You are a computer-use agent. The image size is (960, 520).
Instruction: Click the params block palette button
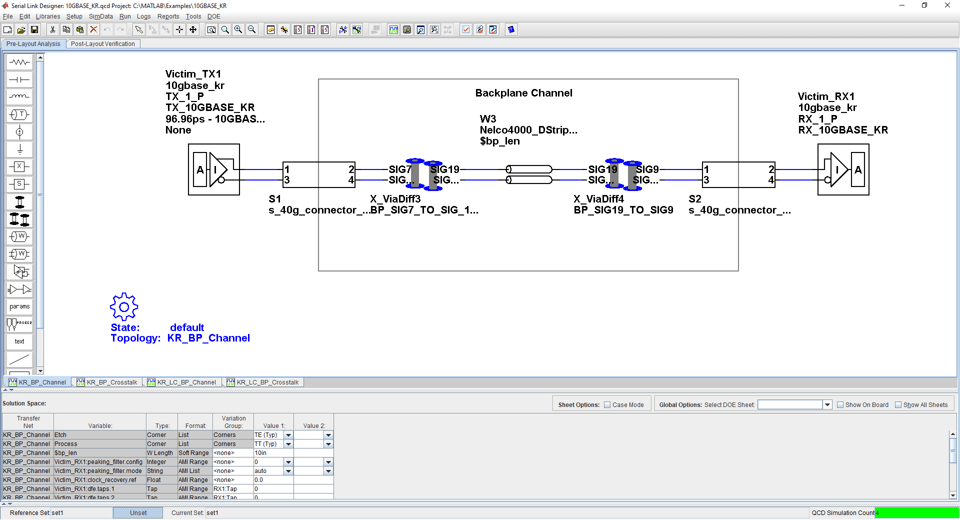(19, 306)
